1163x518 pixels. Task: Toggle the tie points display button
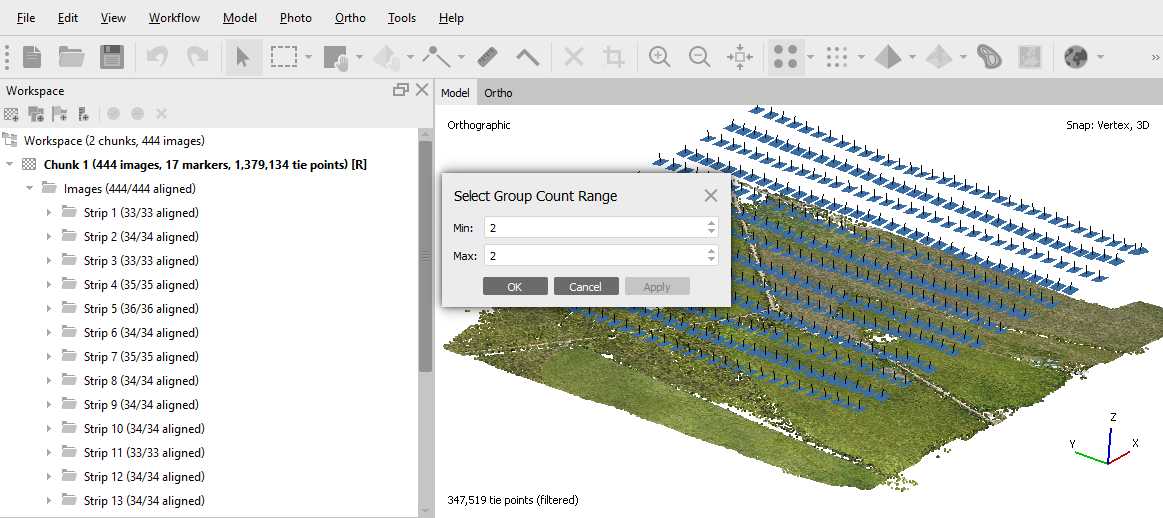pyautogui.click(x=785, y=57)
